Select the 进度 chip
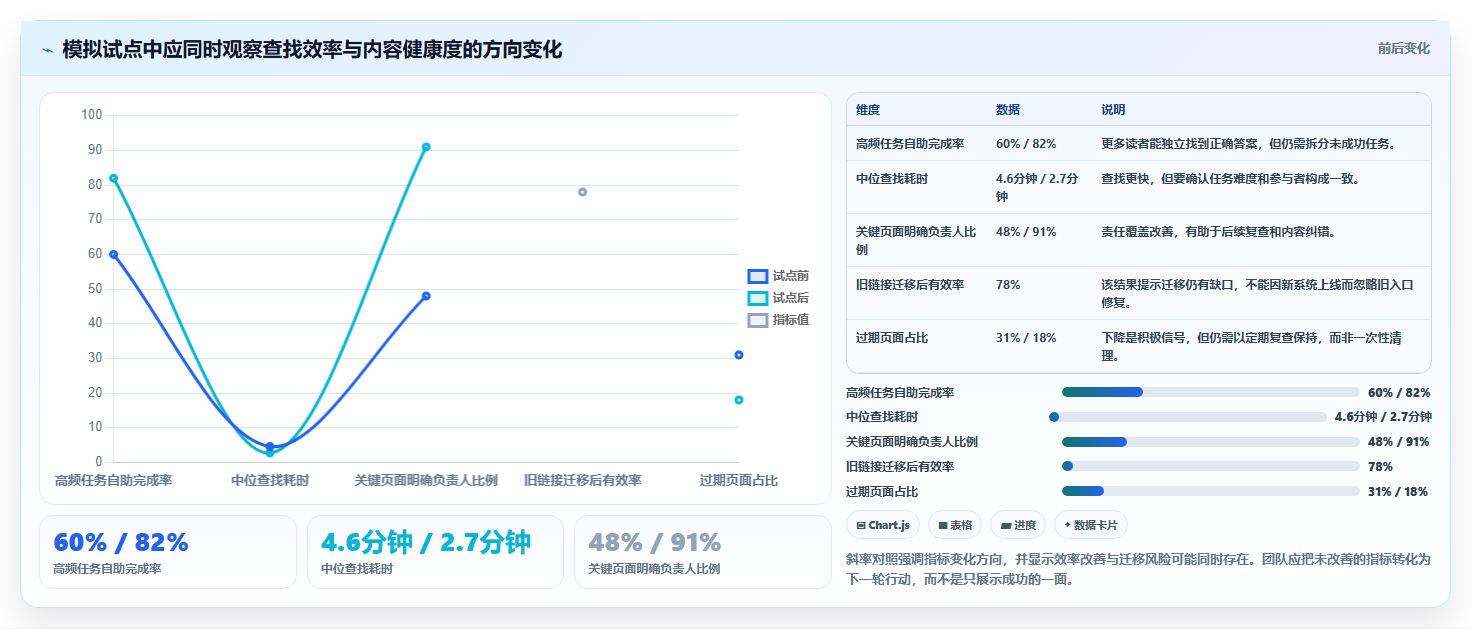1471x629 pixels. click(1018, 525)
